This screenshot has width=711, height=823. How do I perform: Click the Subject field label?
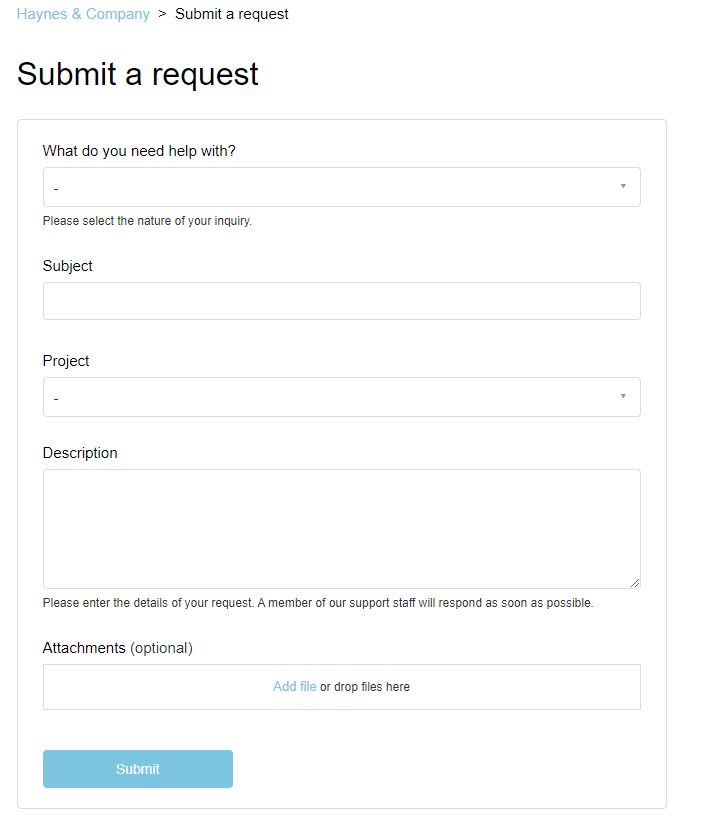tap(68, 266)
